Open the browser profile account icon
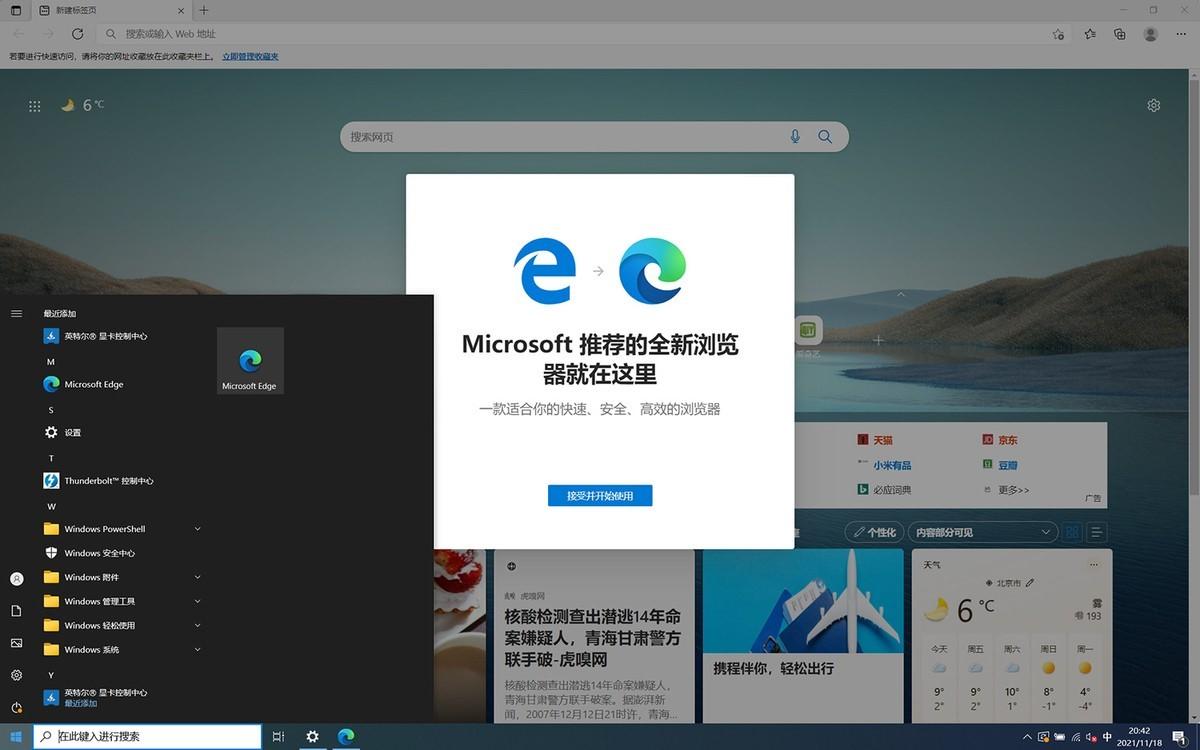 (1152, 33)
